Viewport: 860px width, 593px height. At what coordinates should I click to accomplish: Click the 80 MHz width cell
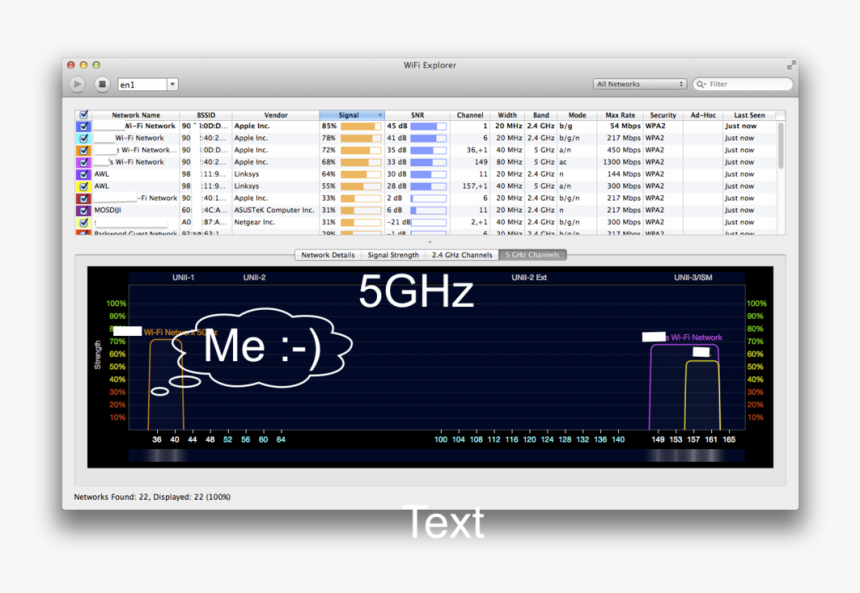click(x=509, y=162)
